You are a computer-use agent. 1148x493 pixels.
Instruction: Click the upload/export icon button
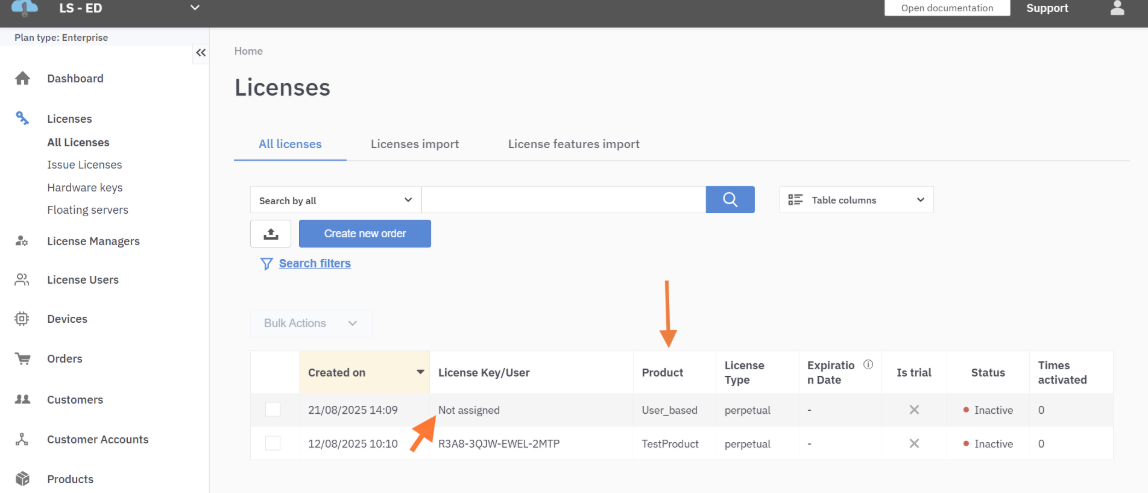pos(270,234)
